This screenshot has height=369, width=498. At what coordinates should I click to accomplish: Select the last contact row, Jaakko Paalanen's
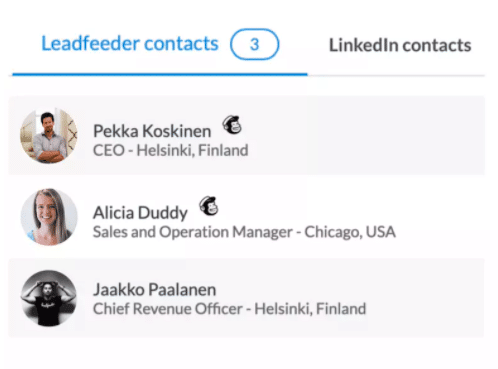[x=246, y=298]
